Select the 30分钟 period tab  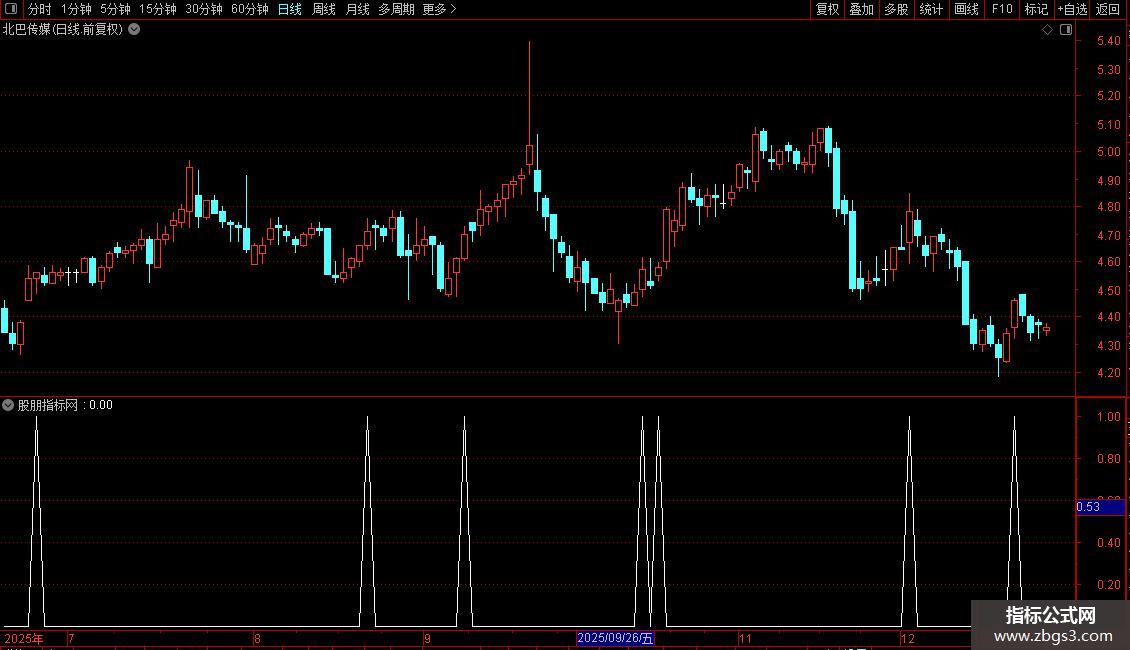[204, 9]
